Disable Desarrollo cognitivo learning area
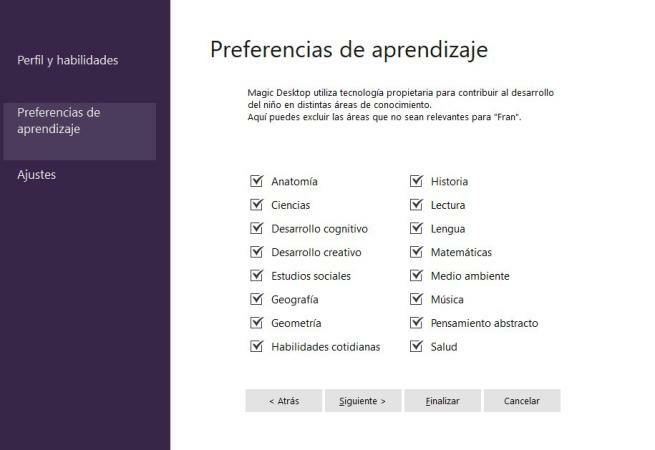655x450 pixels. (255, 228)
